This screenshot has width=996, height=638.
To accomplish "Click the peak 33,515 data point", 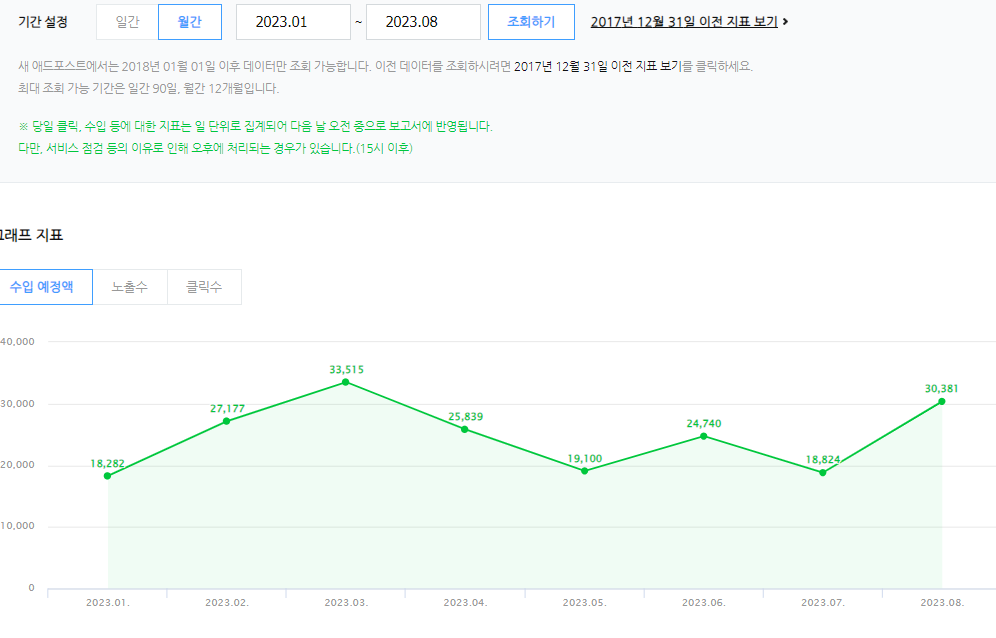I will 346,382.
